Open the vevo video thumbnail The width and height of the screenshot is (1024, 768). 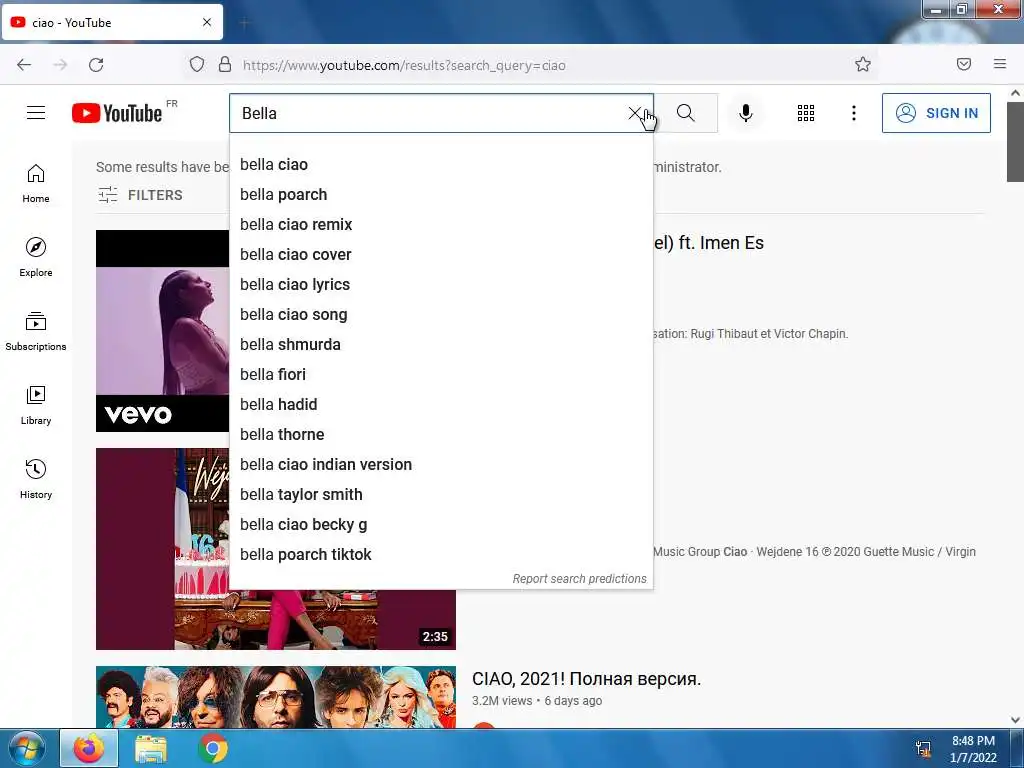click(163, 330)
